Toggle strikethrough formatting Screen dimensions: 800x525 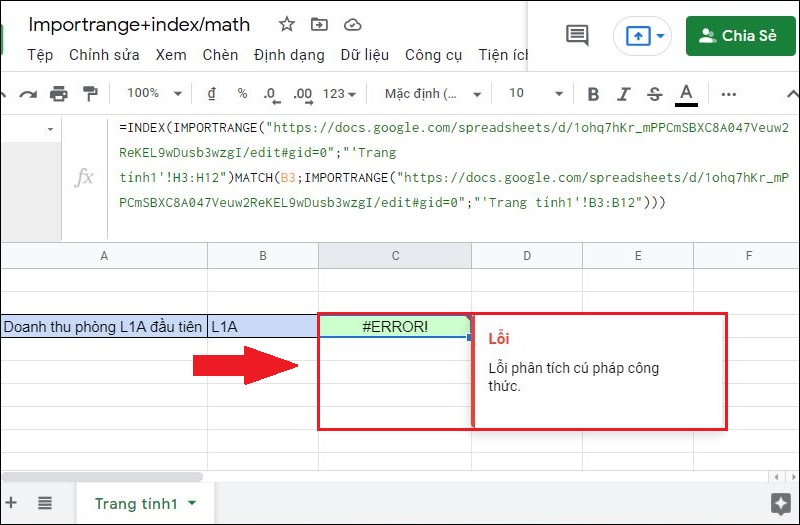coord(654,94)
